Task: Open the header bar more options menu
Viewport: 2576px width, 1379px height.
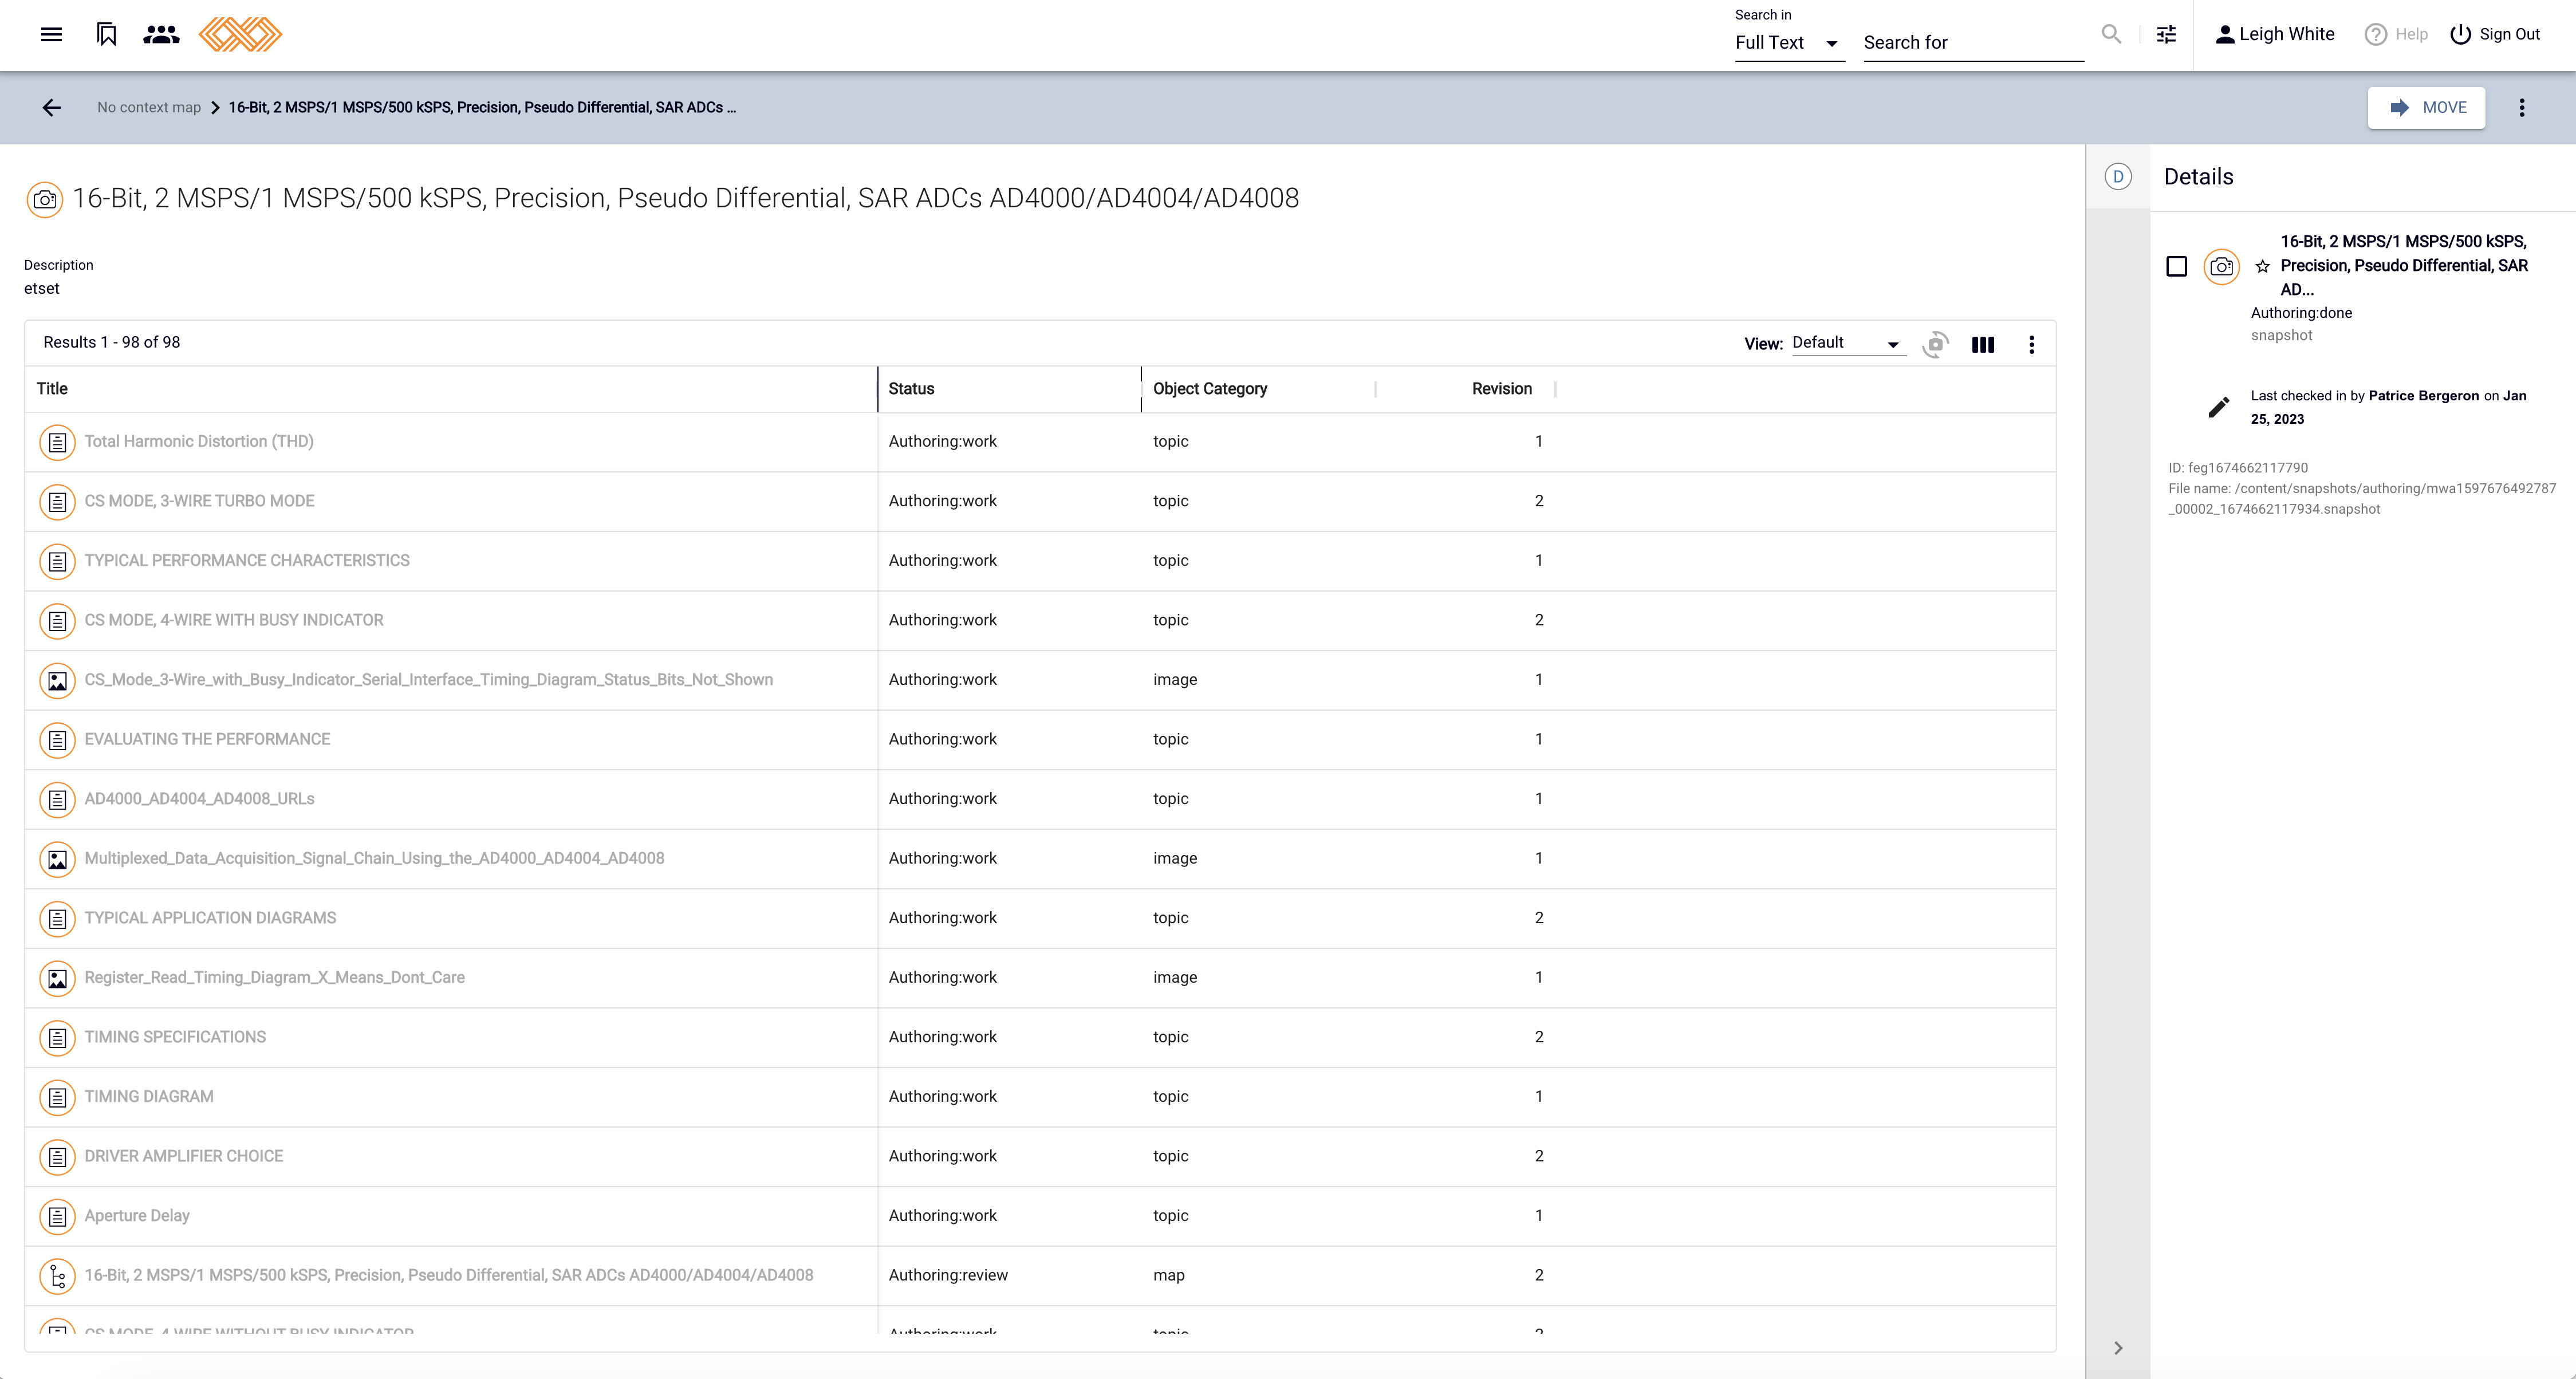Action: pos(2521,107)
